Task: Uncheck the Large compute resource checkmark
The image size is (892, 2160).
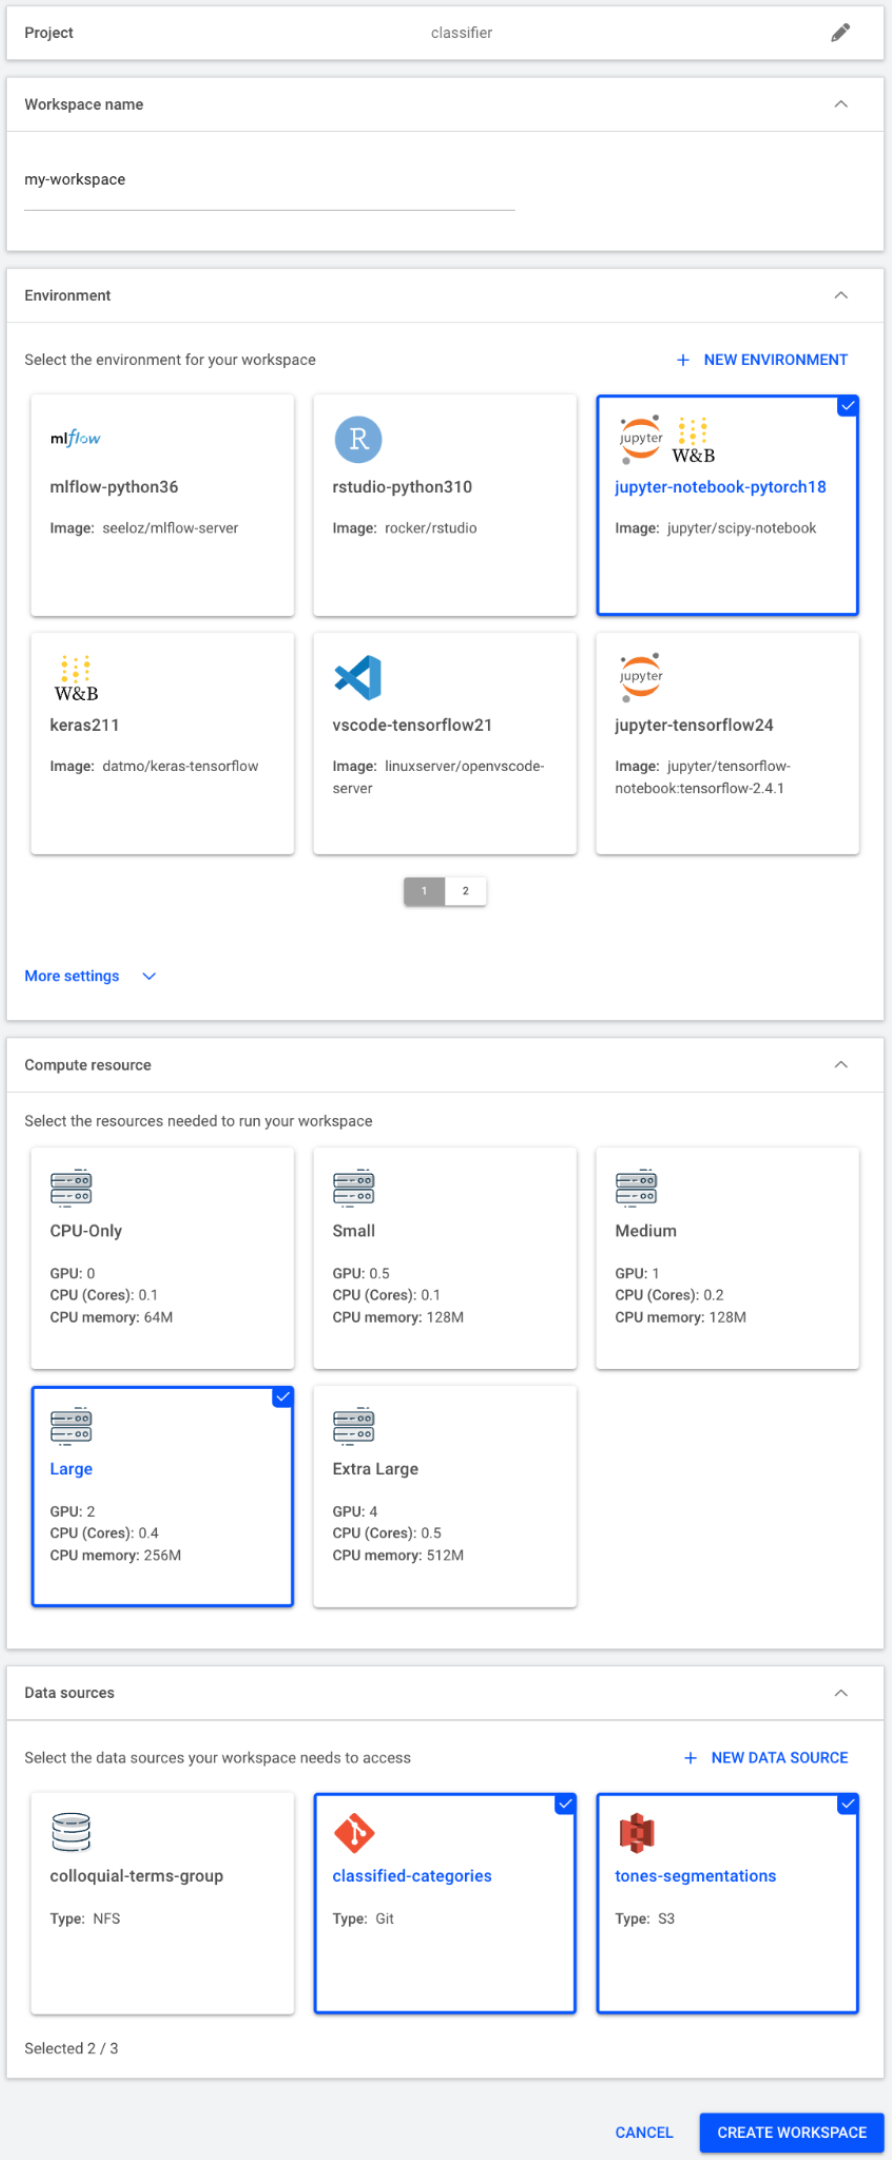Action: coord(283,1397)
